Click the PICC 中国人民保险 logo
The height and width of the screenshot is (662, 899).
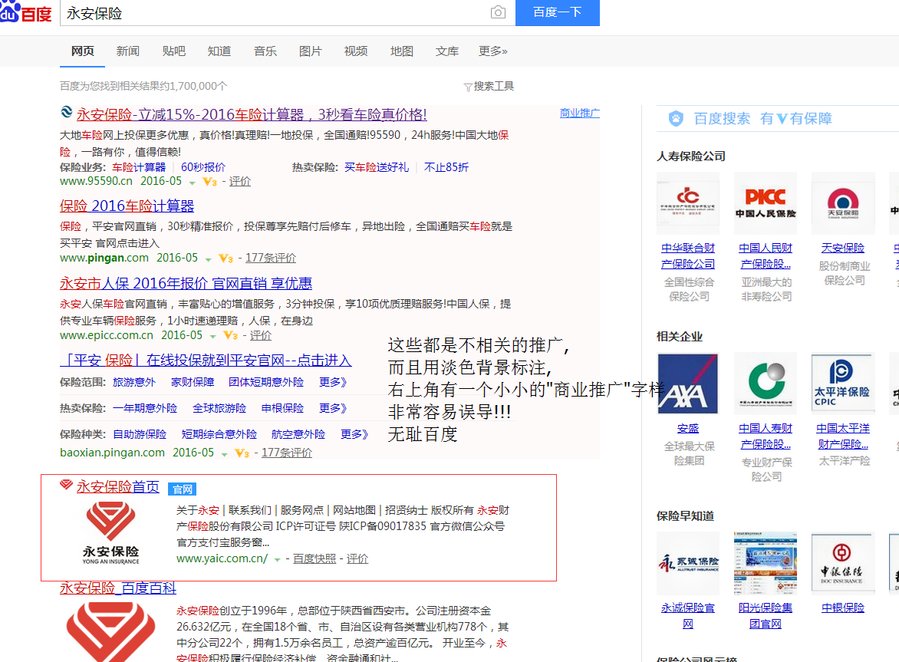pyautogui.click(x=766, y=203)
